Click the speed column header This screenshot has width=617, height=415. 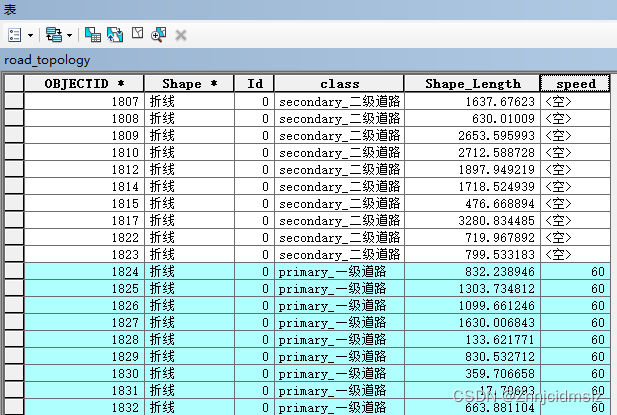[575, 83]
